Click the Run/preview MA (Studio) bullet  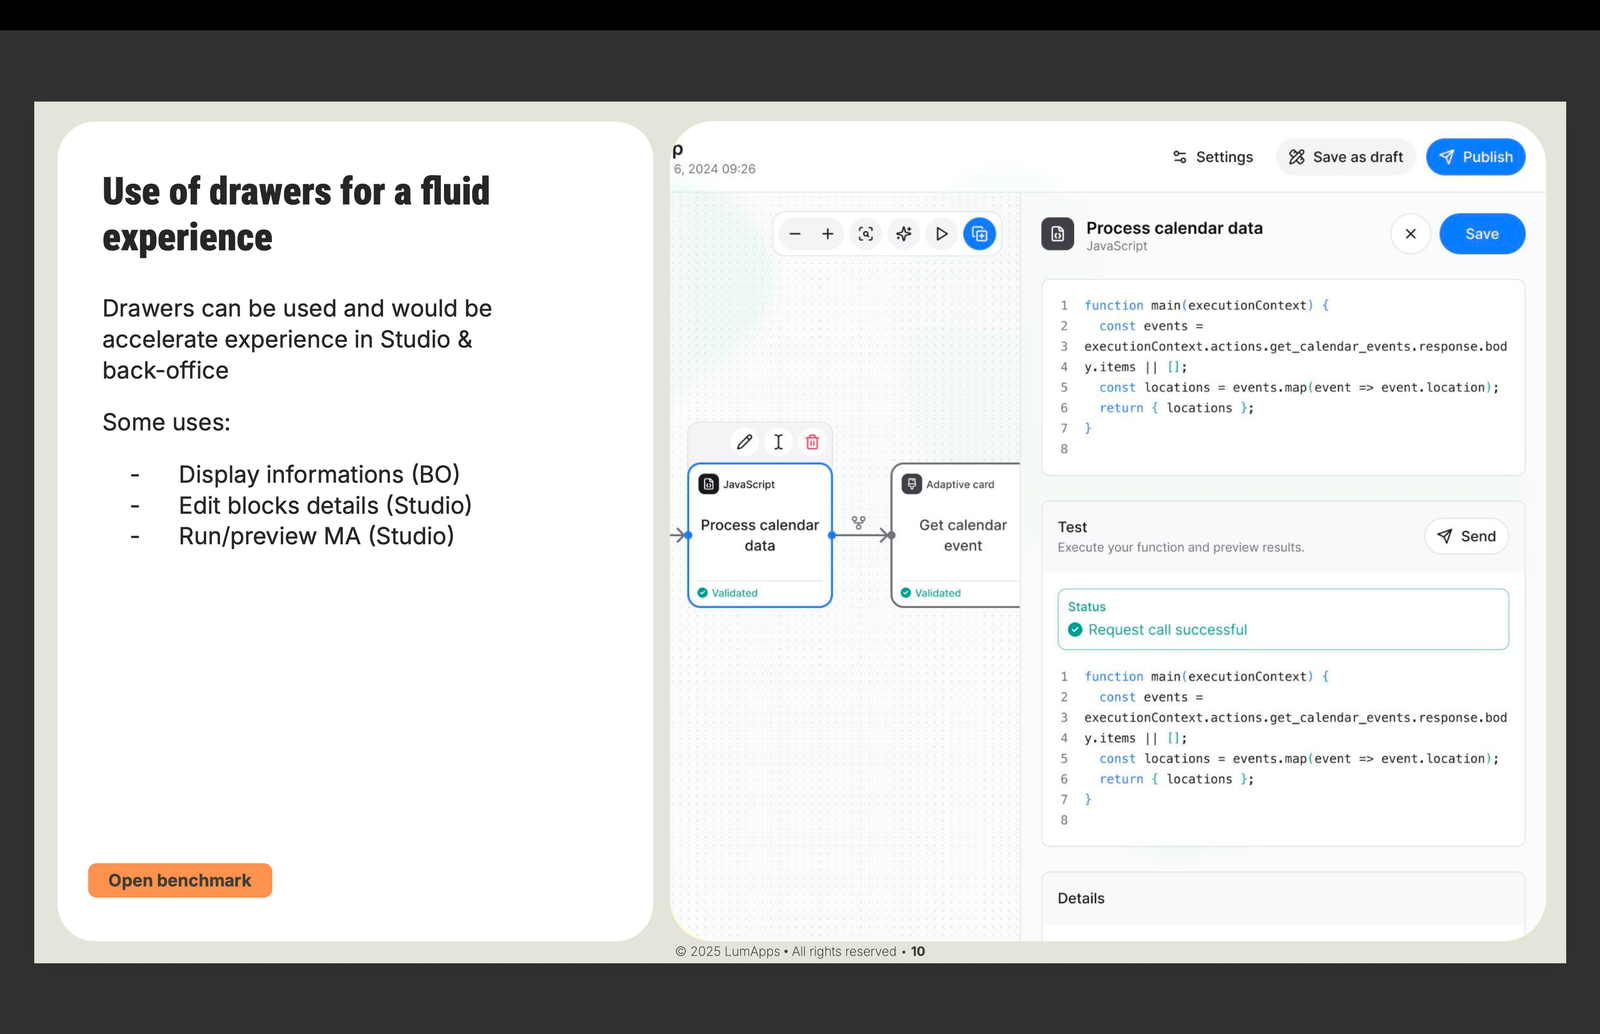(316, 536)
